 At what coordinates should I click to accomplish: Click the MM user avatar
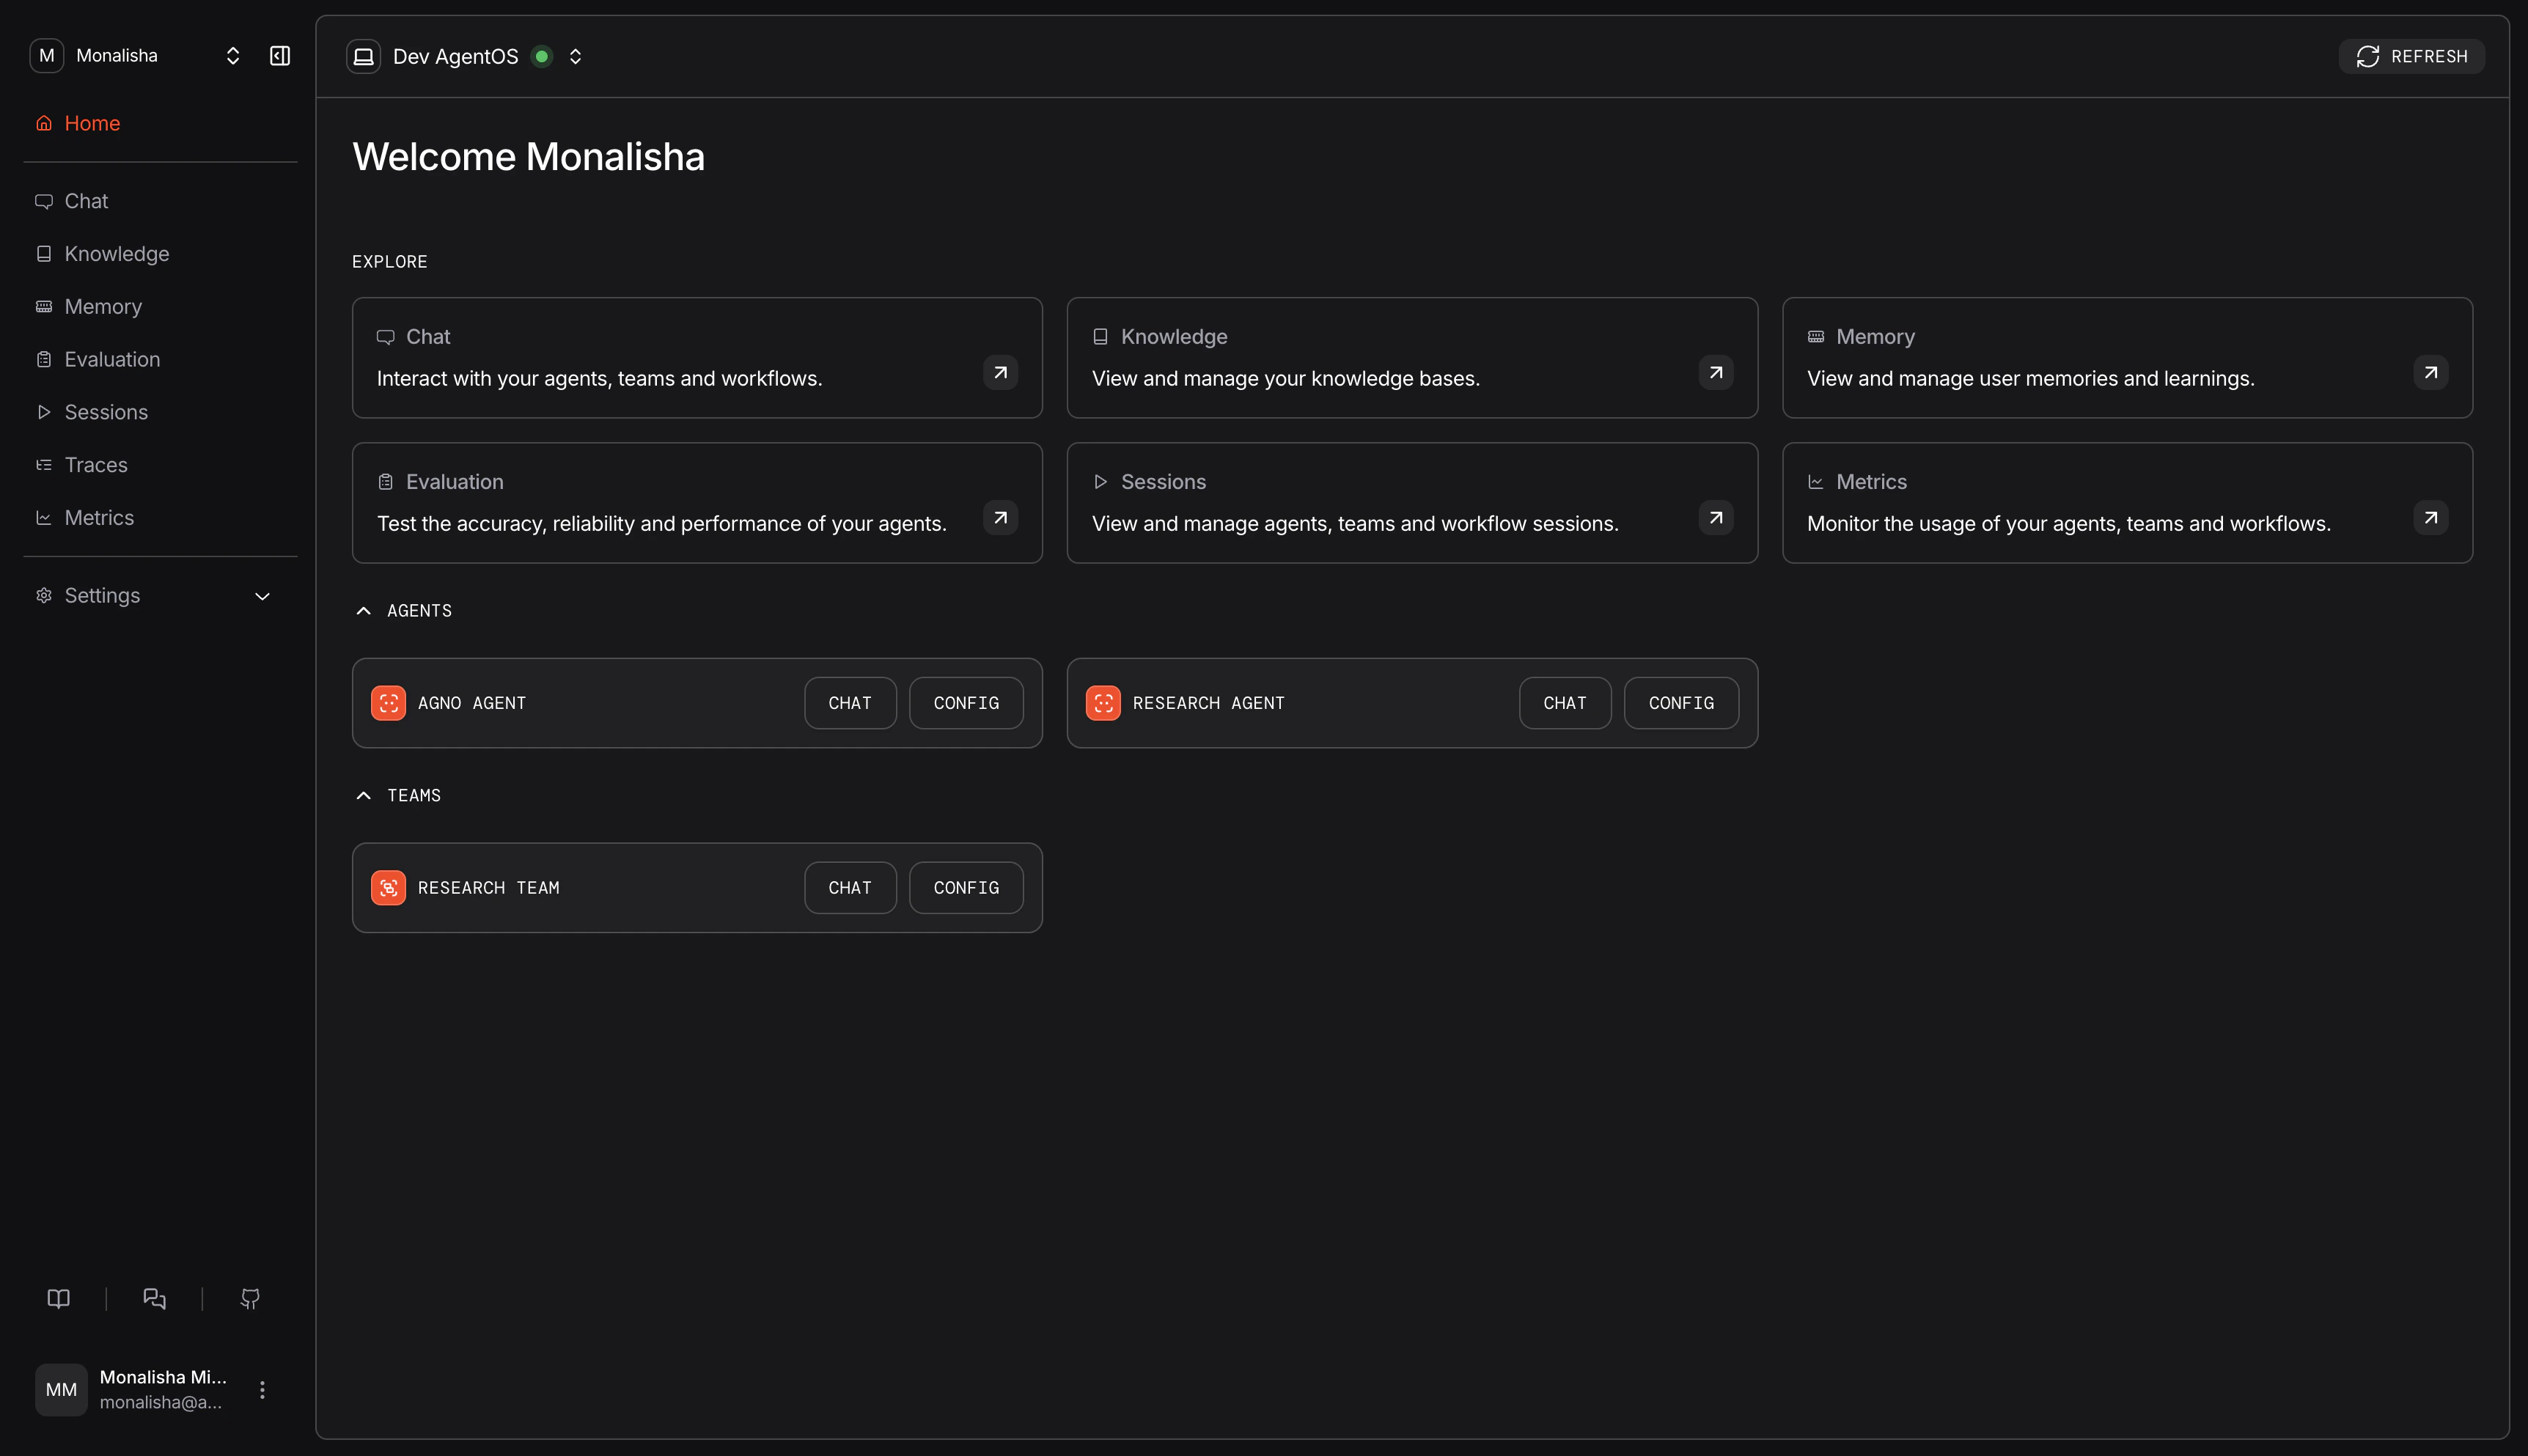[x=61, y=1390]
